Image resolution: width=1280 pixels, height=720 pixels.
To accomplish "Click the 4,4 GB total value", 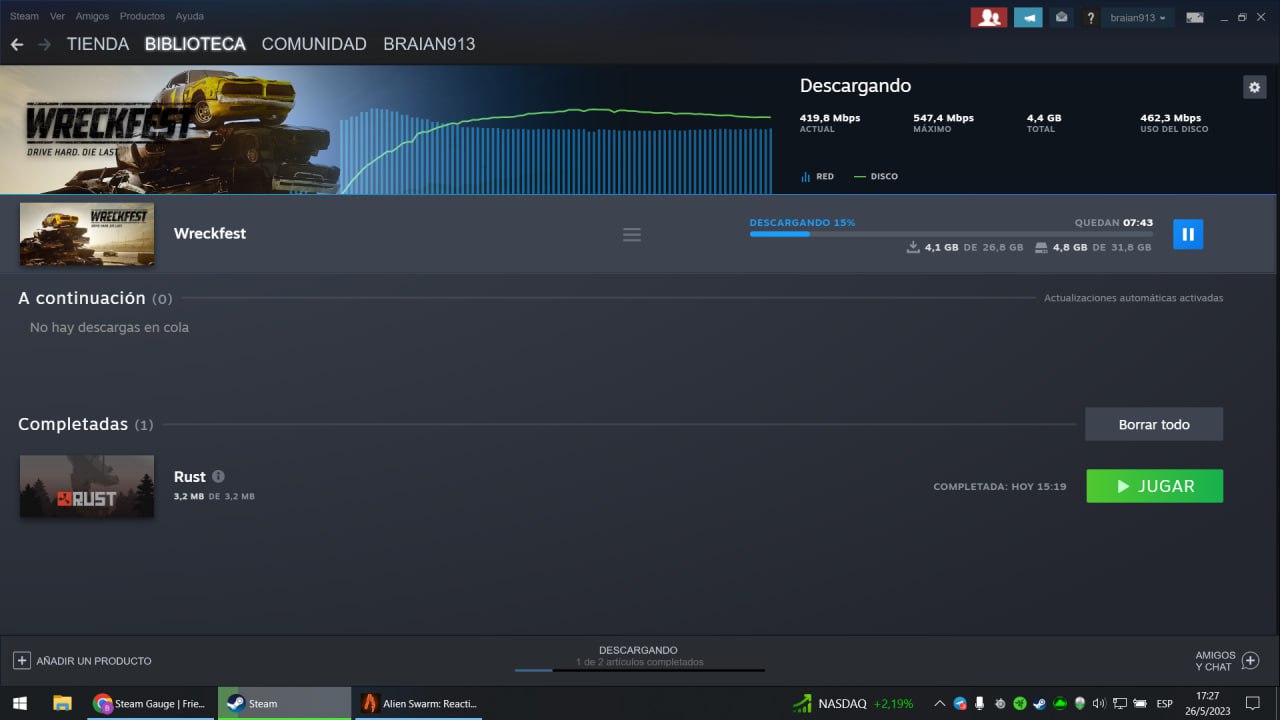I will coord(1044,118).
